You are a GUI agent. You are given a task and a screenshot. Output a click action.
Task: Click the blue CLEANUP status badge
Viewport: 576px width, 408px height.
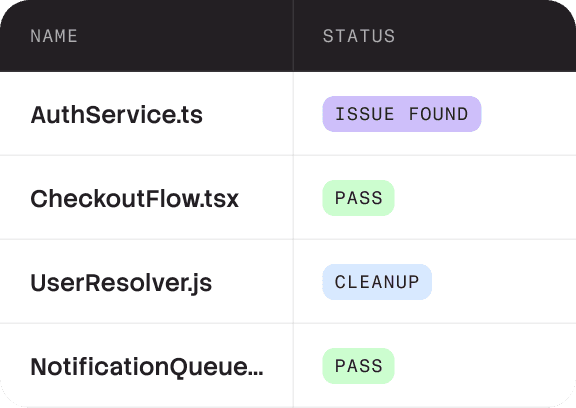[x=377, y=282]
